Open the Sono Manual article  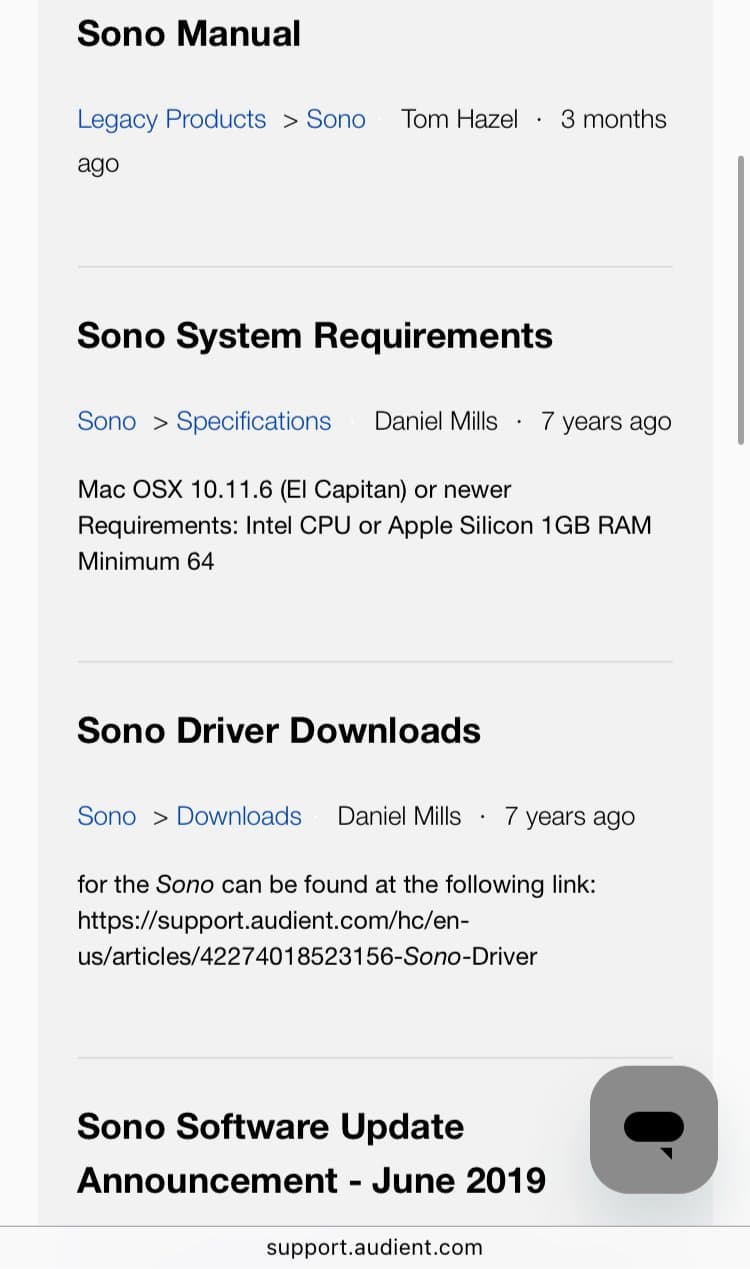pyautogui.click(x=189, y=33)
